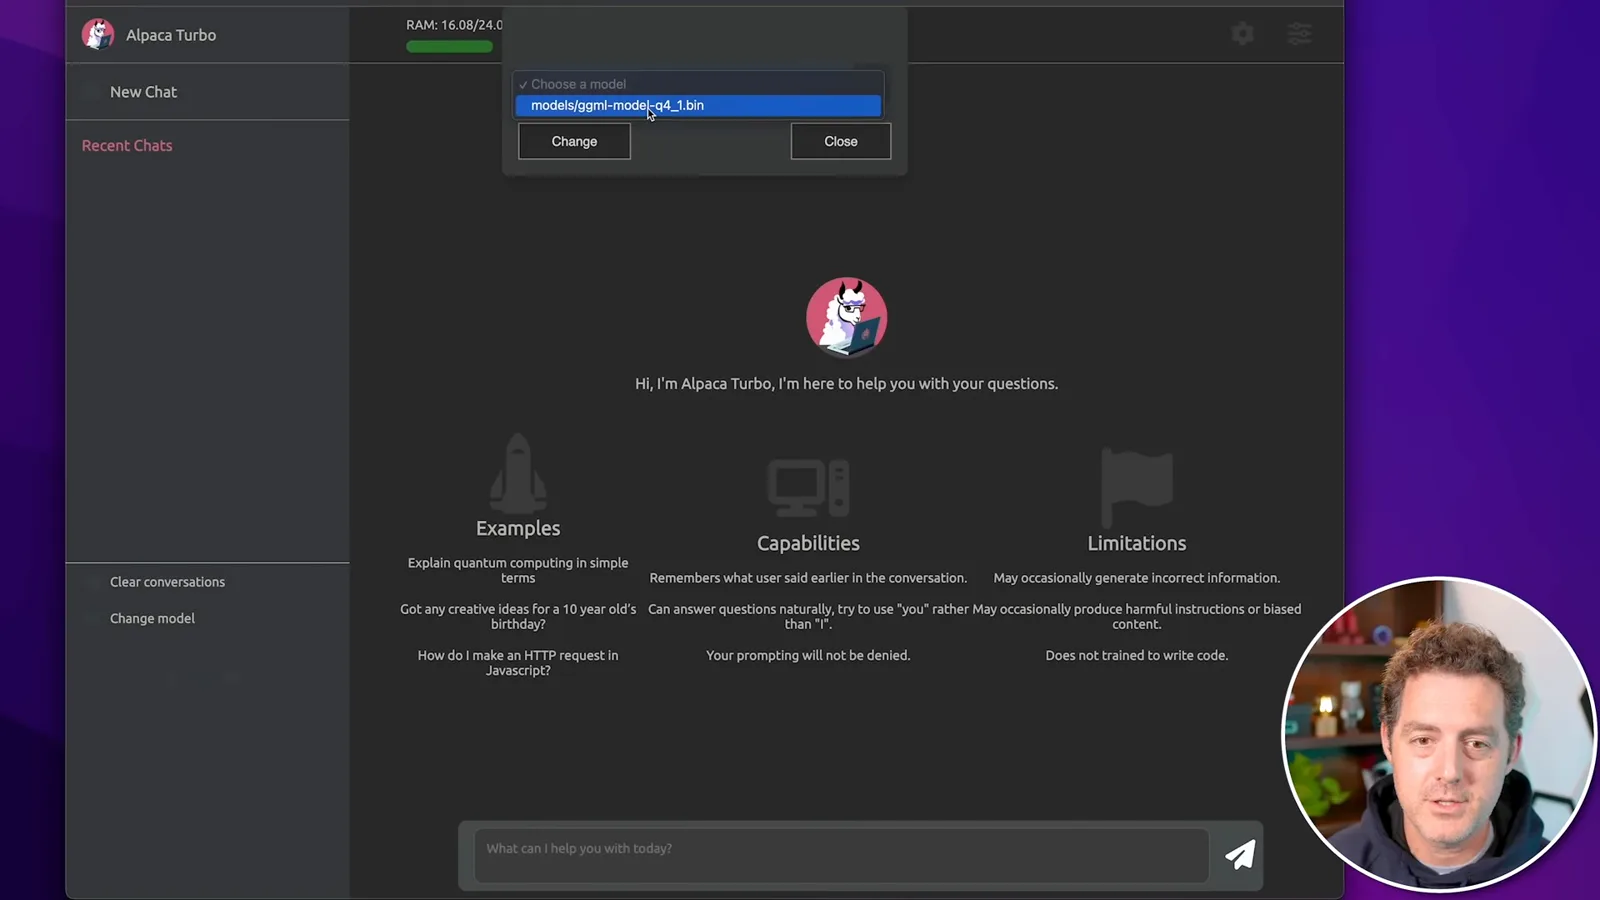Click 'May occasionally generate incorrect information.' text
This screenshot has height=900, width=1600.
pos(1136,578)
